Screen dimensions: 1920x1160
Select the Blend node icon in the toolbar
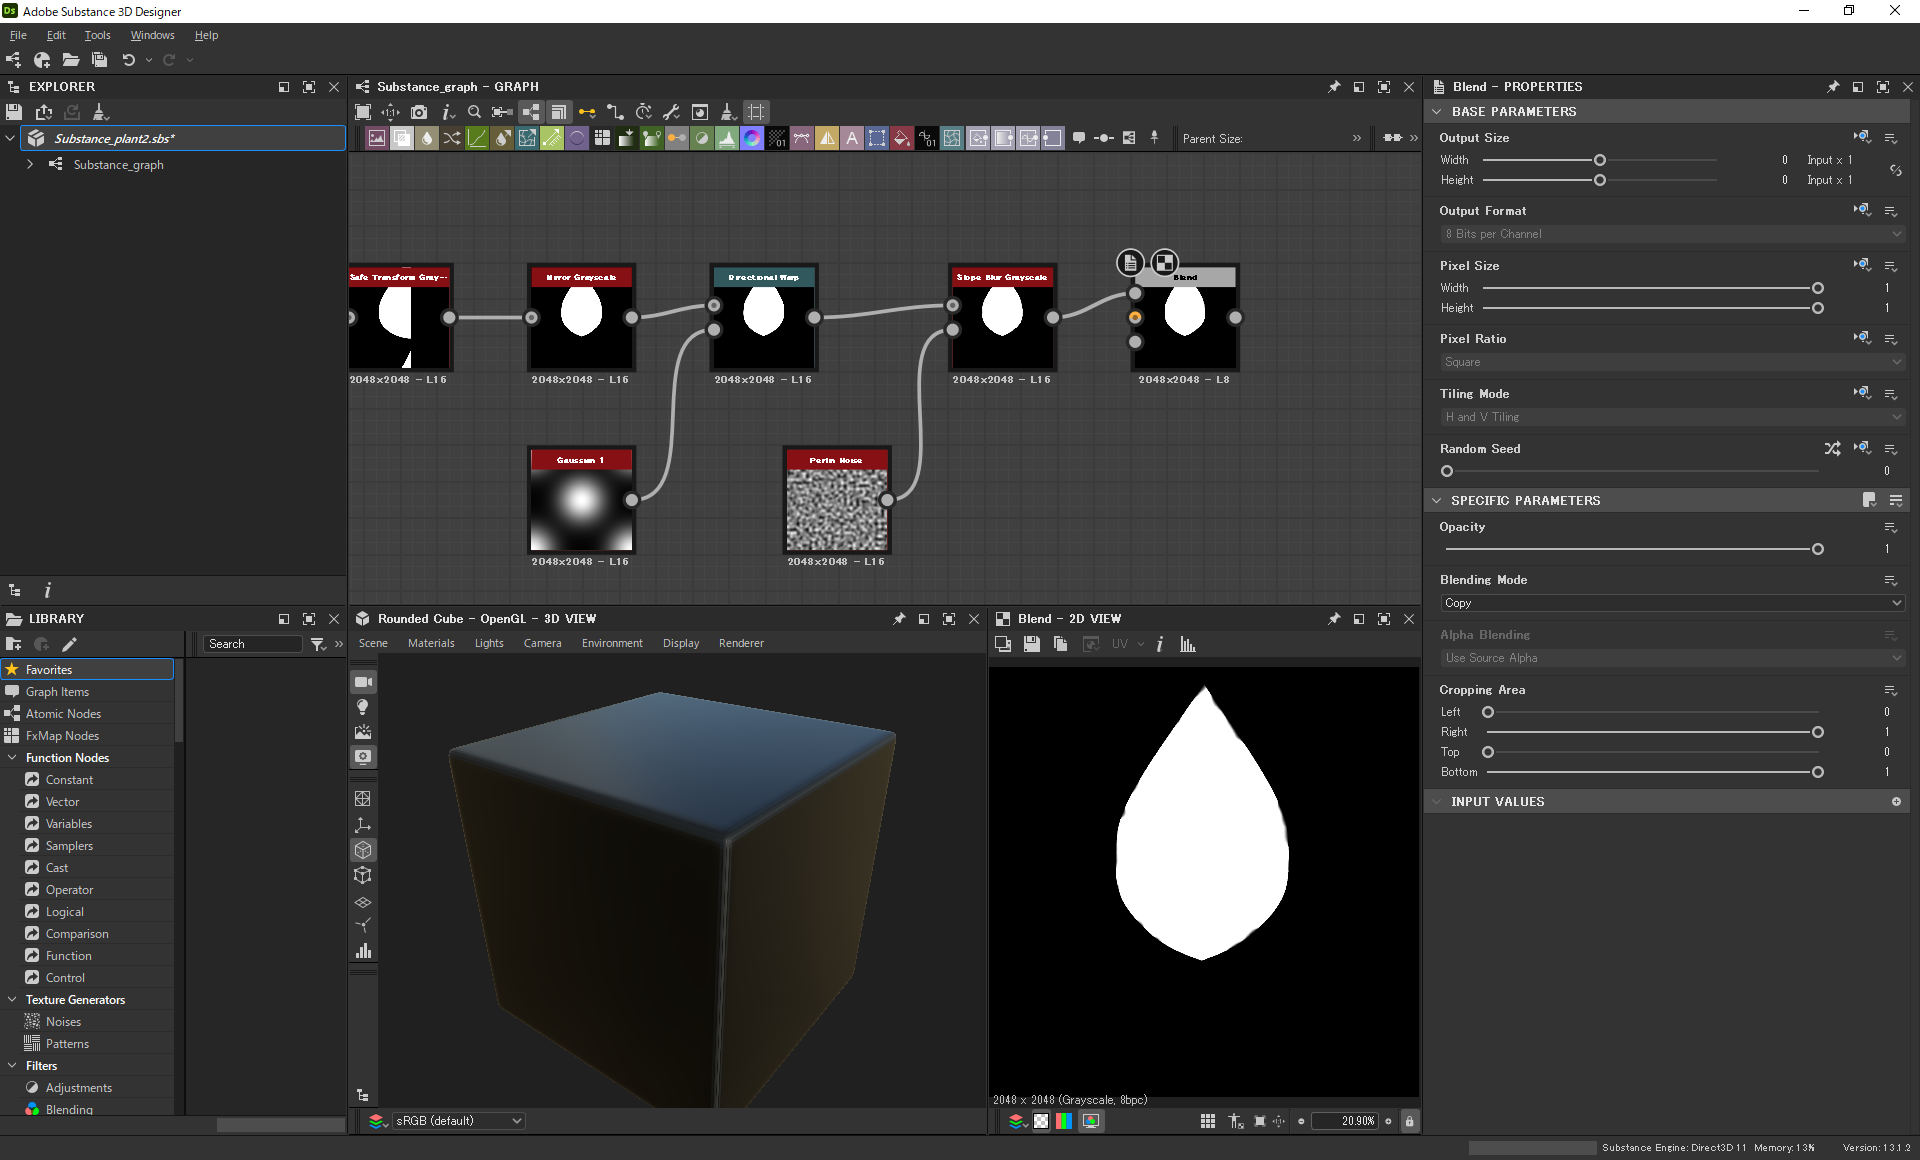[x=402, y=138]
